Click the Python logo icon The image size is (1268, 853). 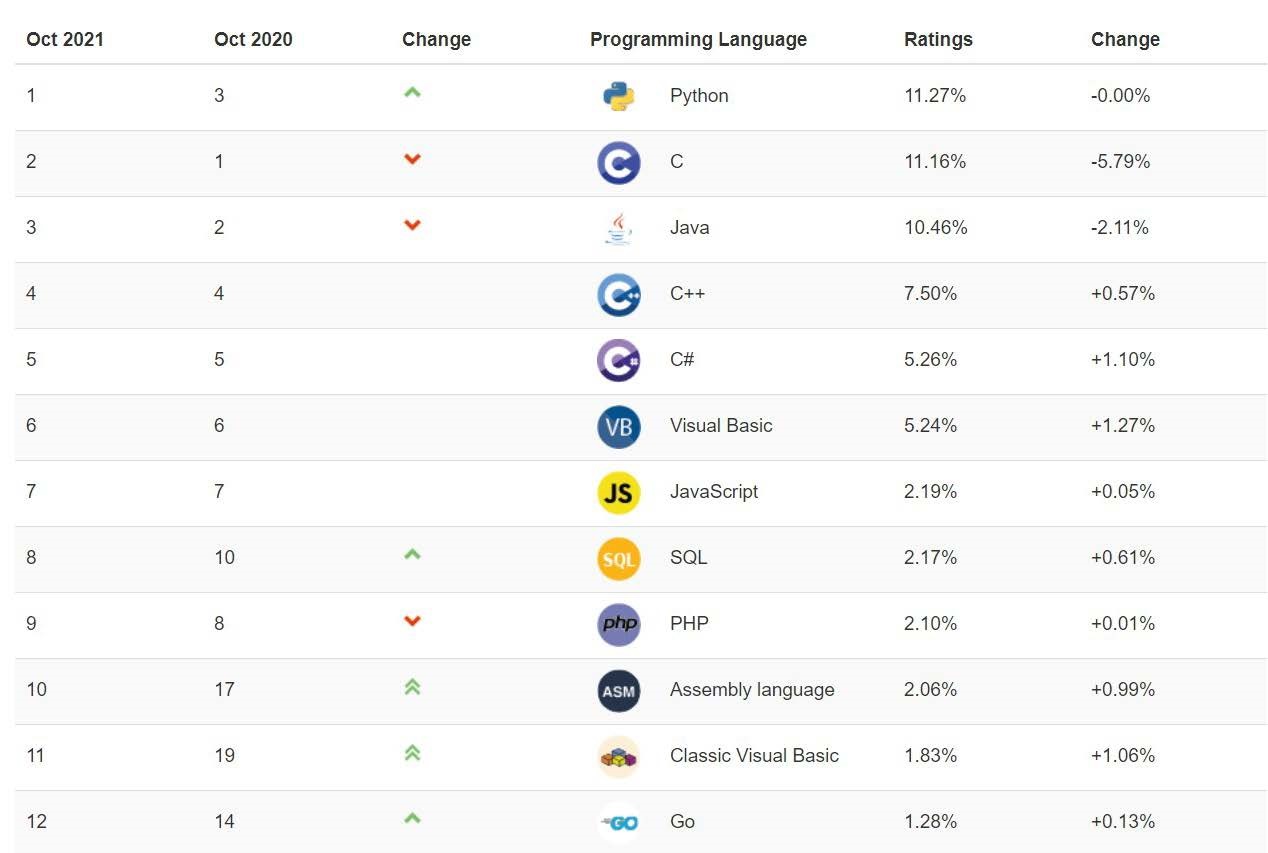click(619, 96)
